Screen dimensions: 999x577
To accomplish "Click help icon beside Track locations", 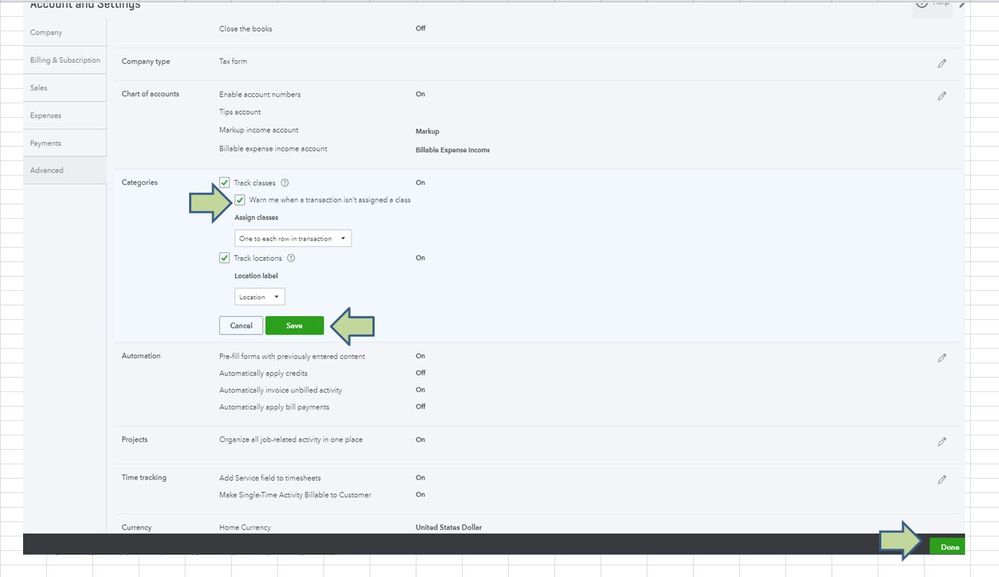I will coord(291,258).
